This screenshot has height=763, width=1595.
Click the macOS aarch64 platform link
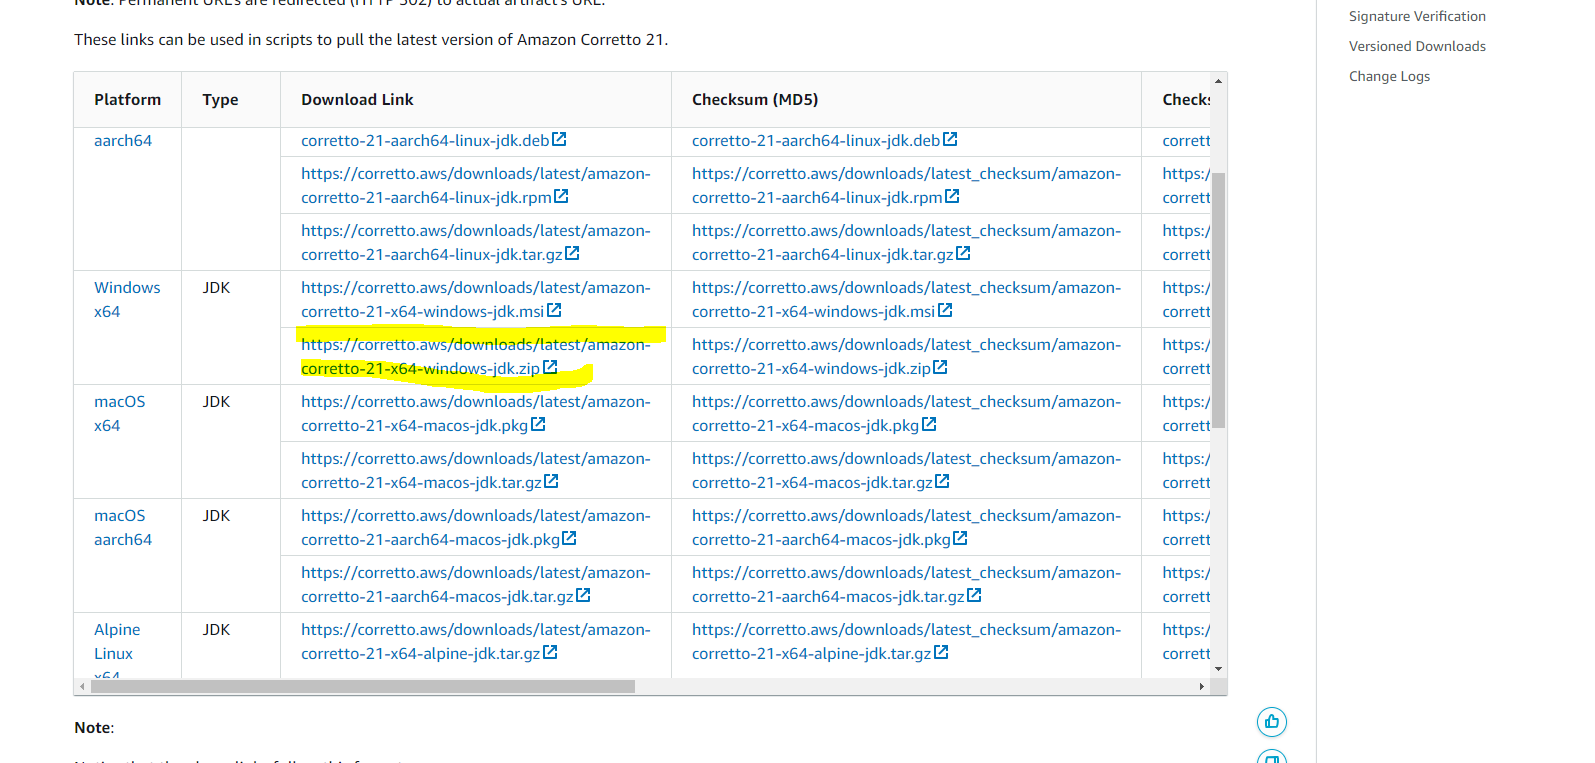point(123,527)
